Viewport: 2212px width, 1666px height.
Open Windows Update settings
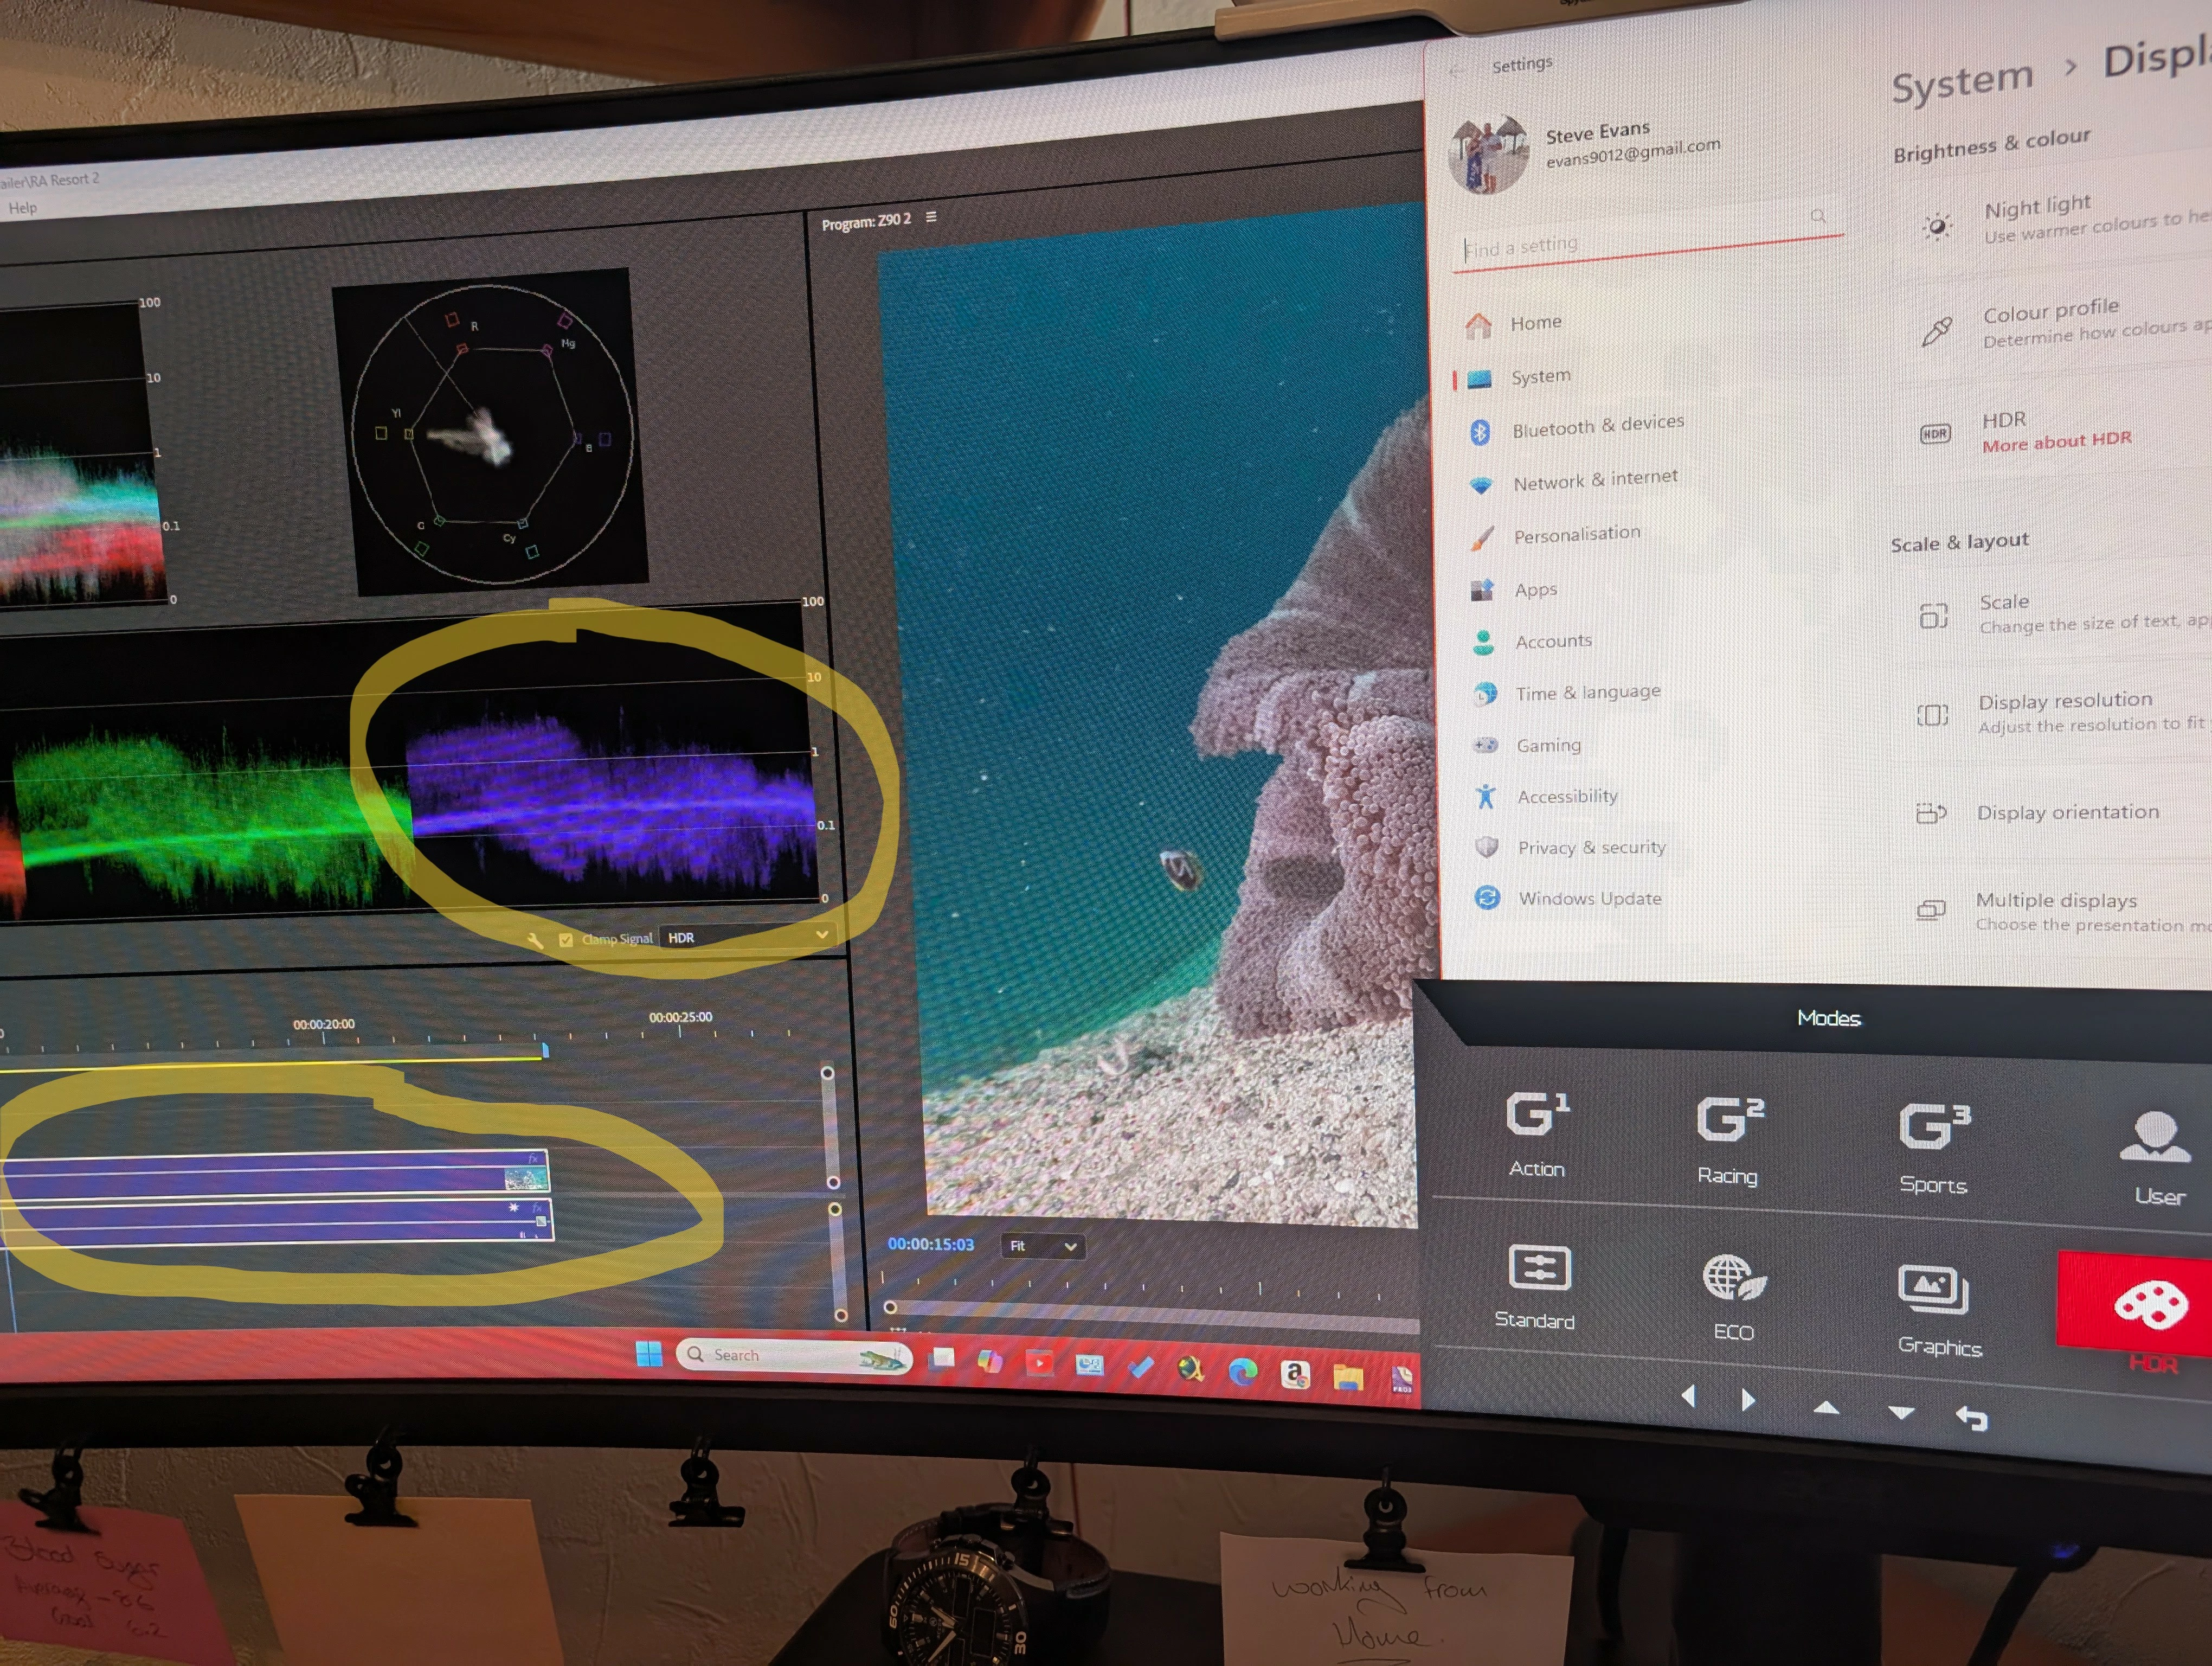[x=1589, y=898]
